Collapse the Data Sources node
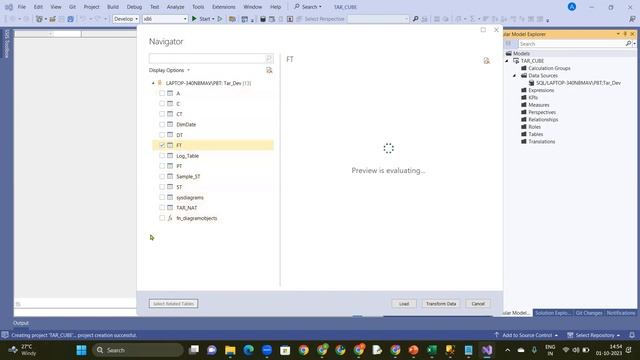 pyautogui.click(x=514, y=76)
